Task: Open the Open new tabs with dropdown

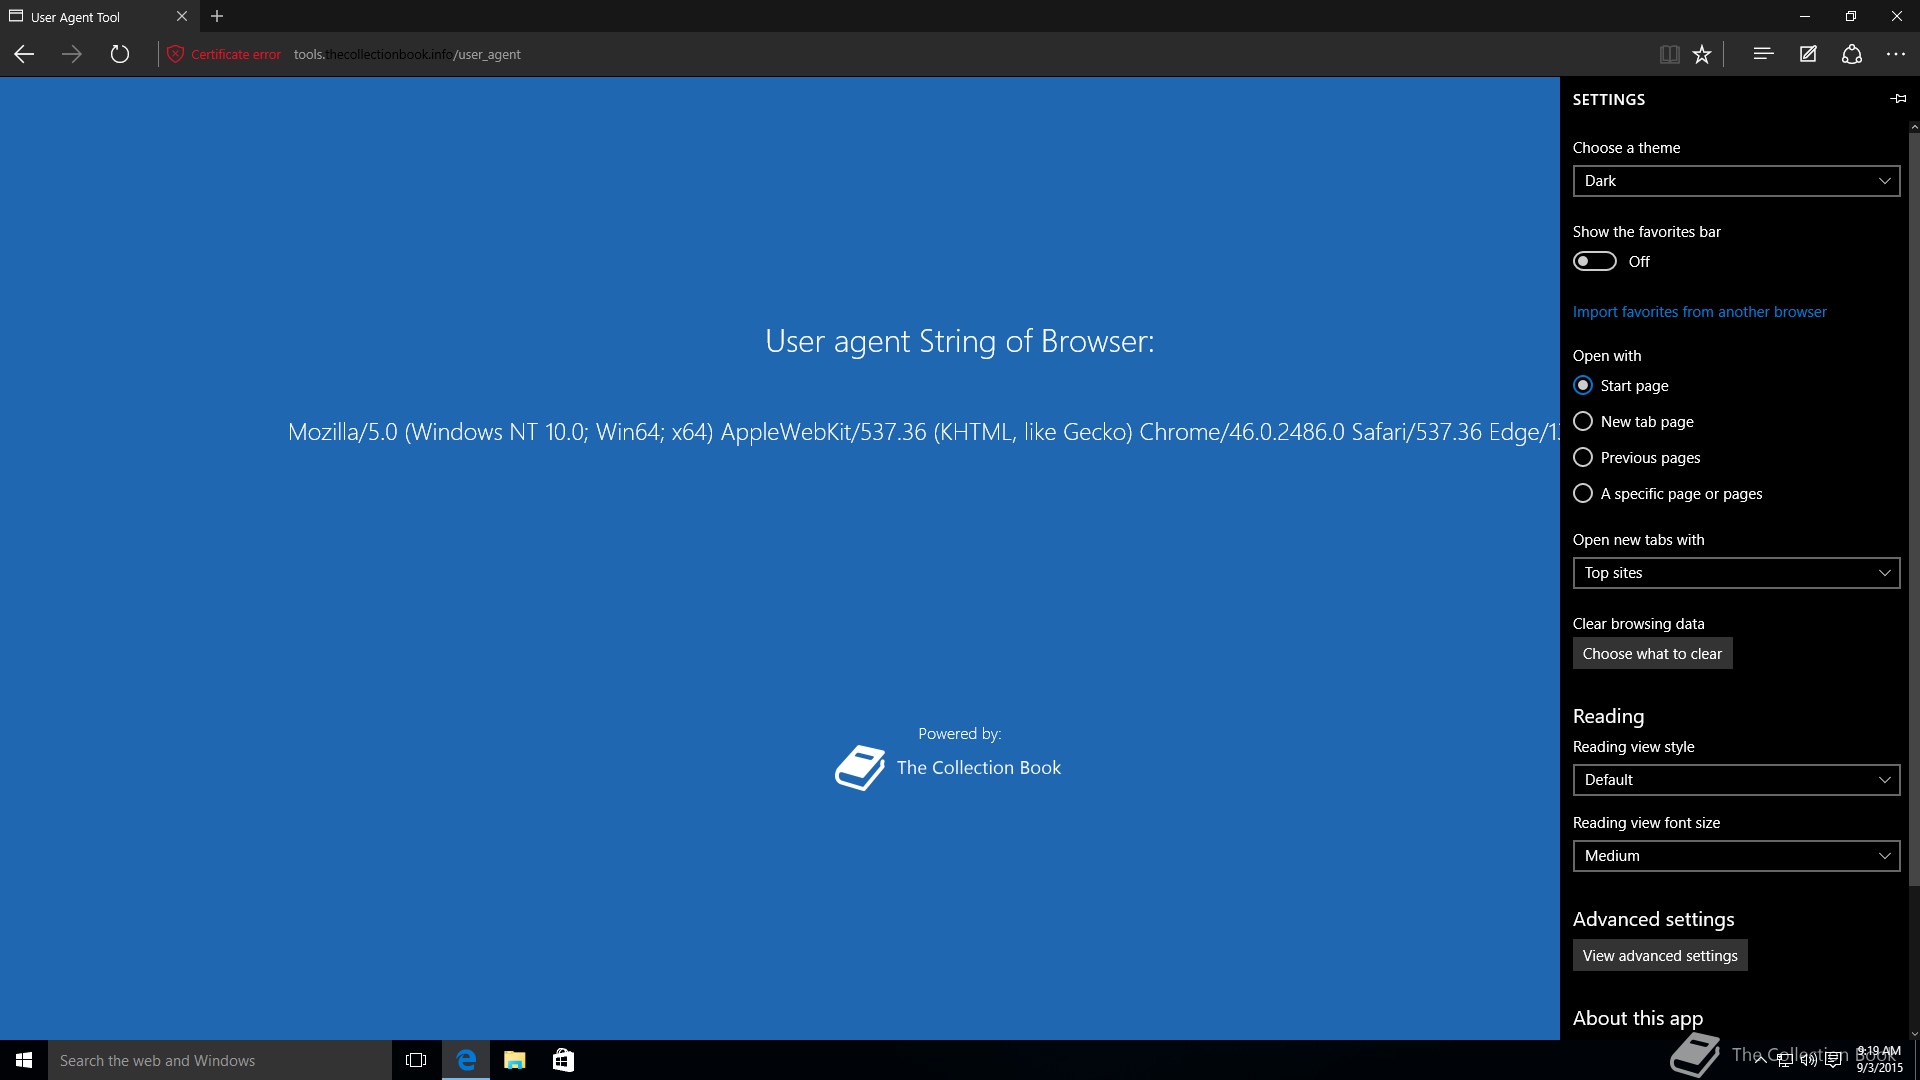Action: 1736,573
